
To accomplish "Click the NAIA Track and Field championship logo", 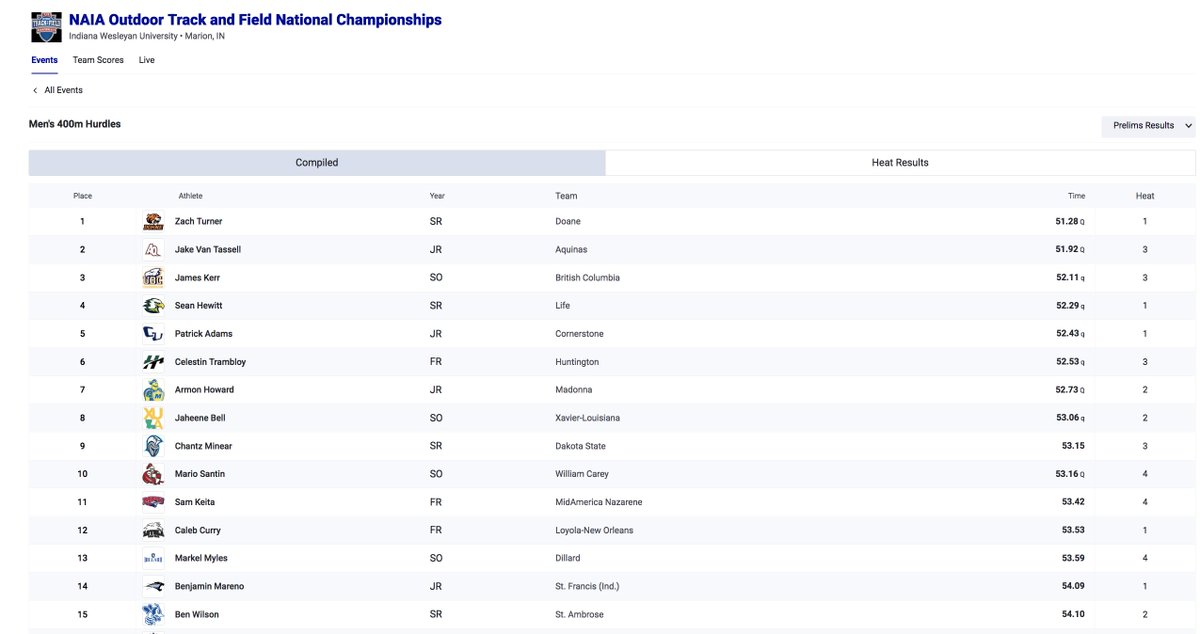I will [46, 27].
